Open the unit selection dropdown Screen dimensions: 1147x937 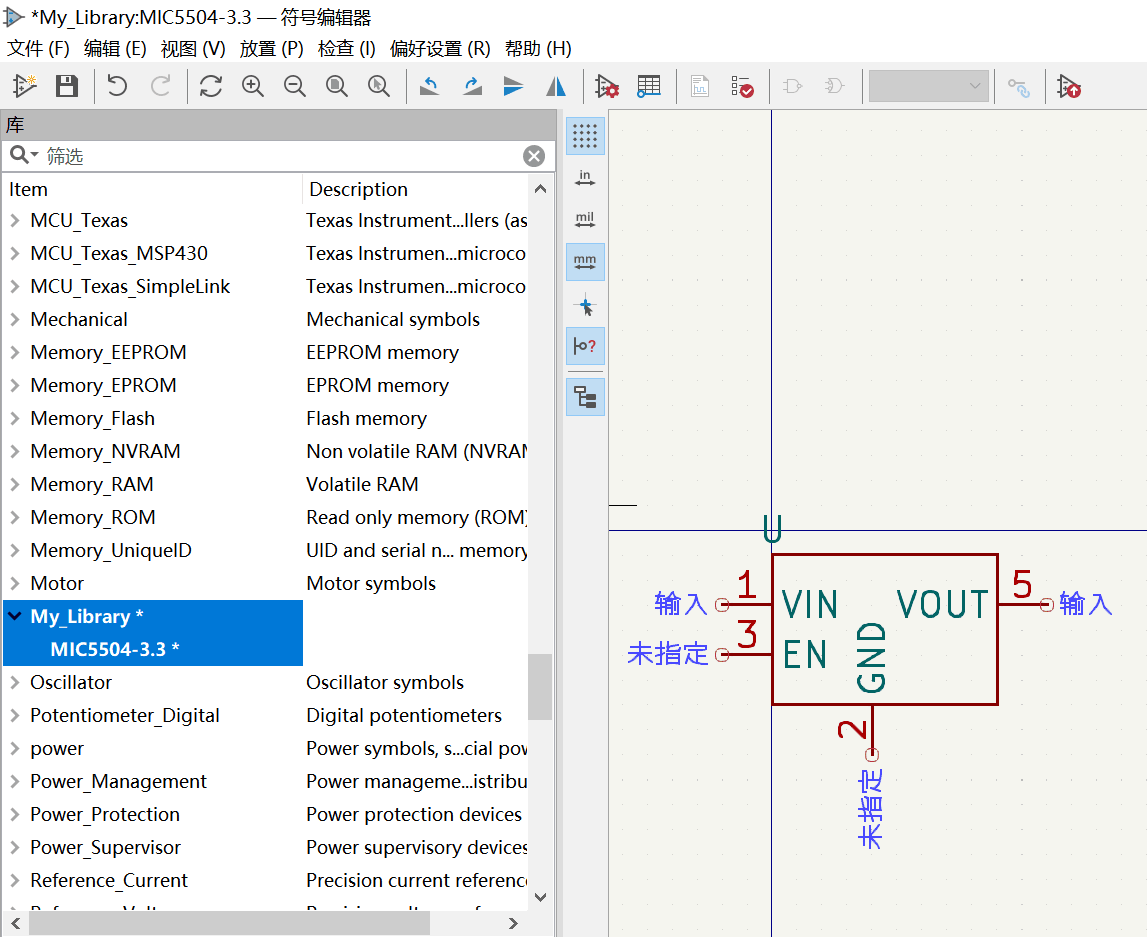click(x=928, y=87)
